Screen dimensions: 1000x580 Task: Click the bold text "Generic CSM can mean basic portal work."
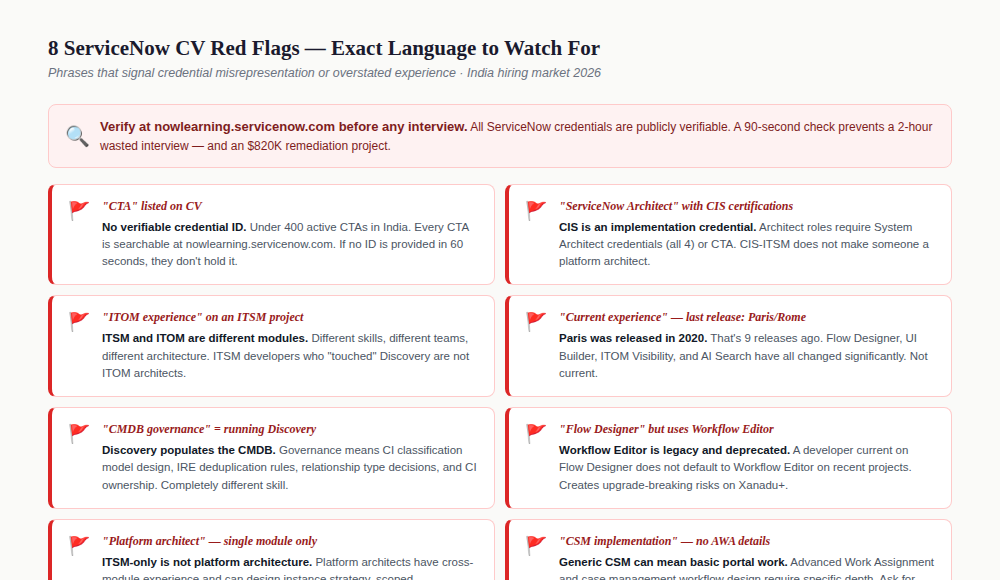click(x=673, y=563)
